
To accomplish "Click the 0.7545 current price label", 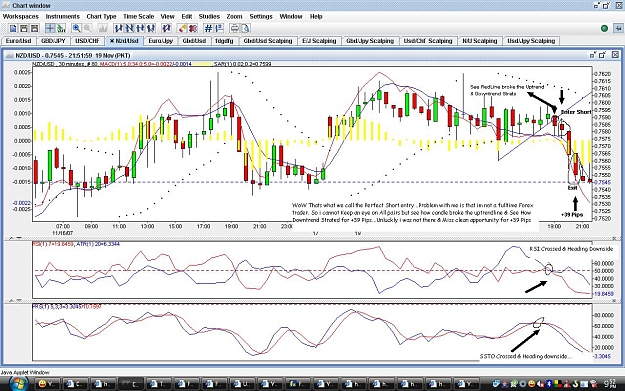I will [x=601, y=182].
